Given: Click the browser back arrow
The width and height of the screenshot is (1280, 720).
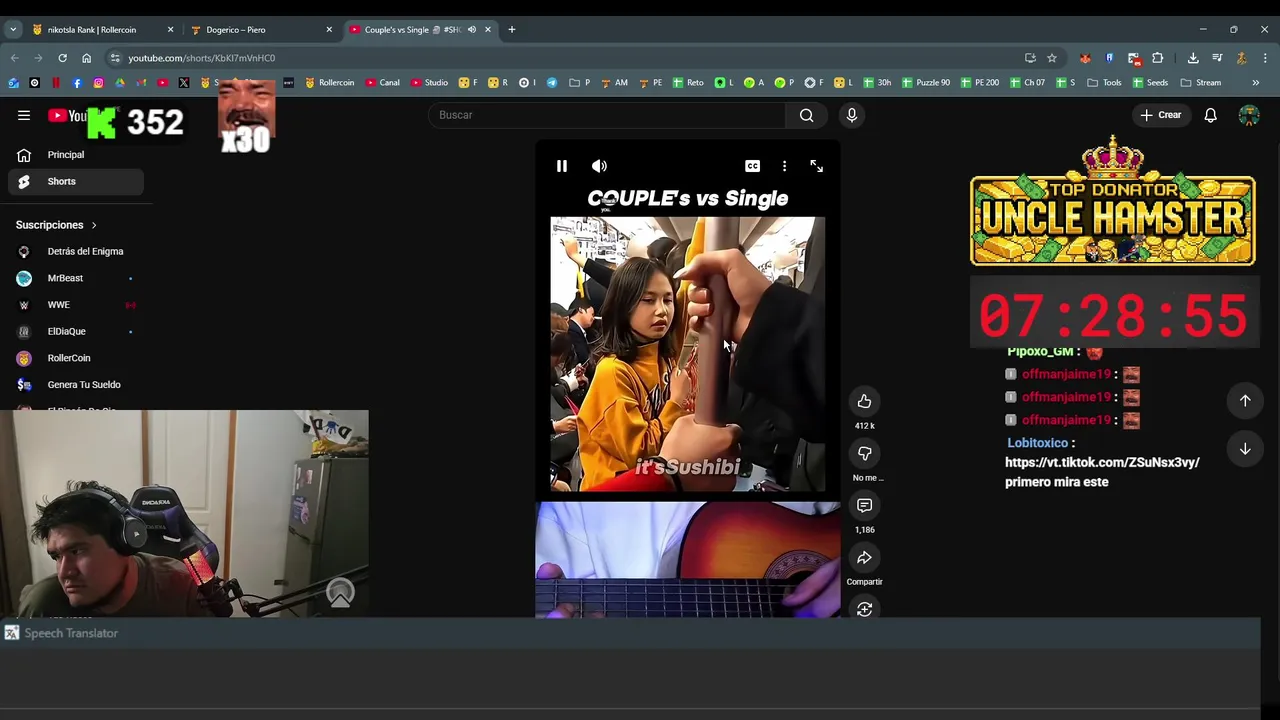Looking at the screenshot, I should (14, 58).
